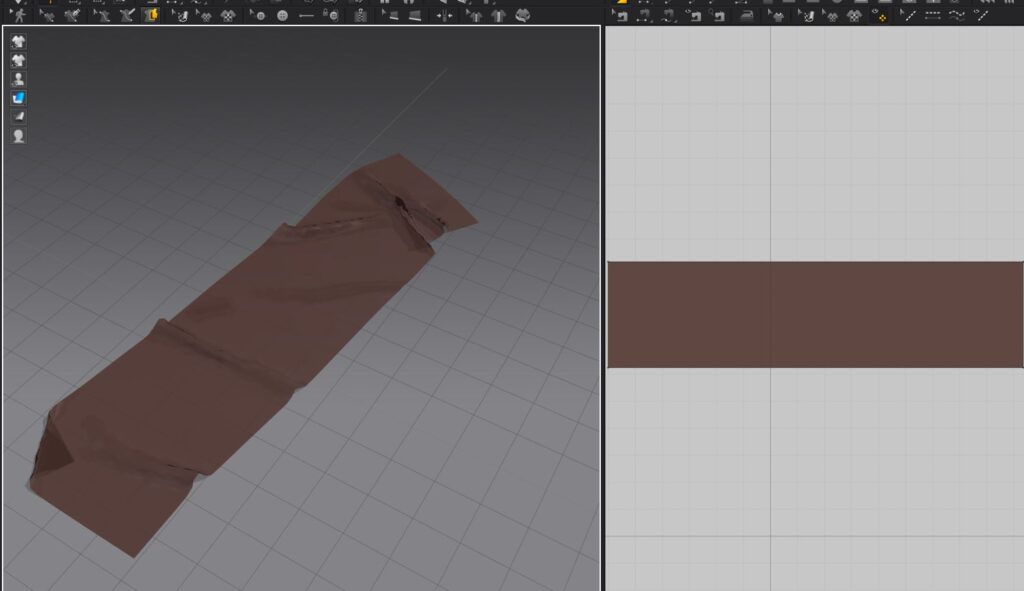
Task: Toggle the eye-with-sewing-machine show sewing icon
Action: tap(694, 15)
